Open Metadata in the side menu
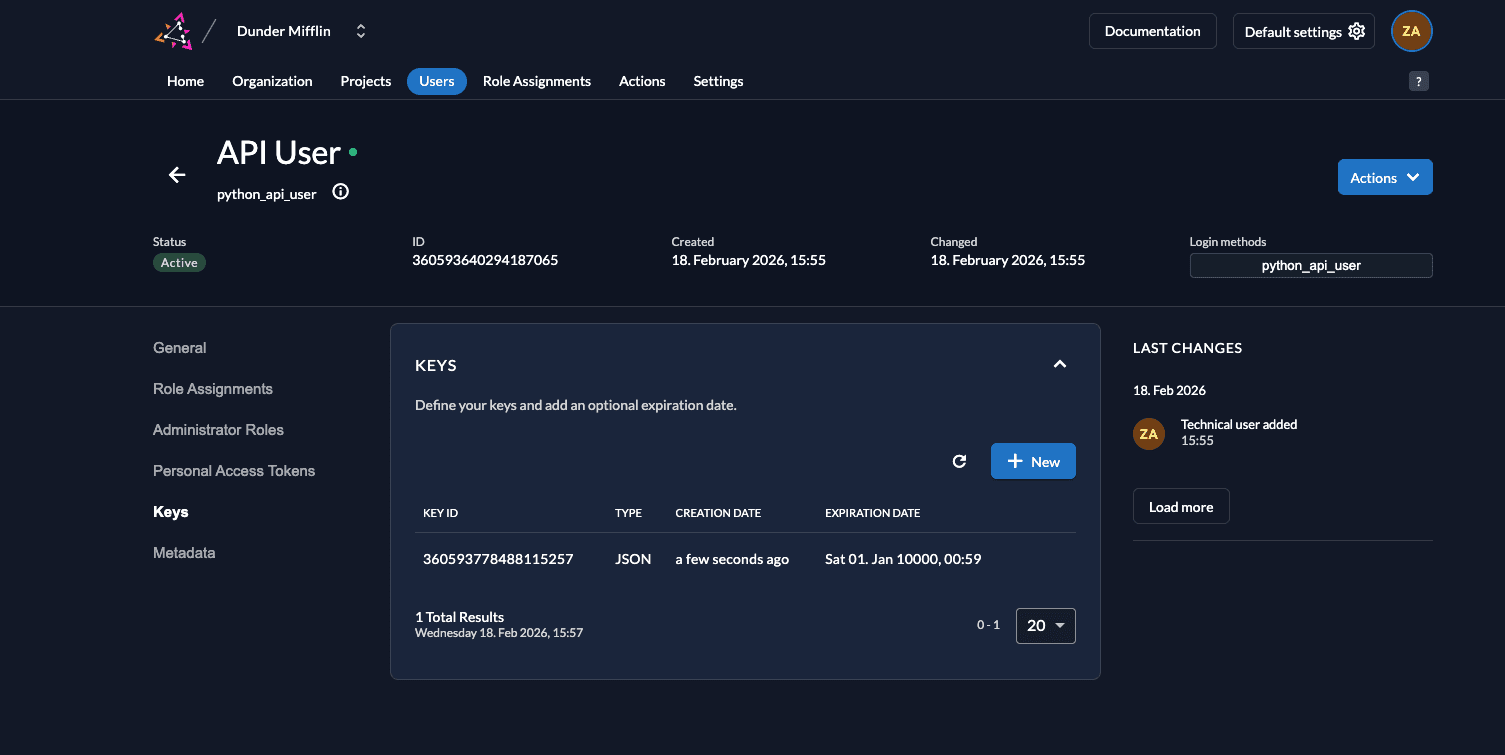Screen dimensions: 1505x755 [184, 553]
